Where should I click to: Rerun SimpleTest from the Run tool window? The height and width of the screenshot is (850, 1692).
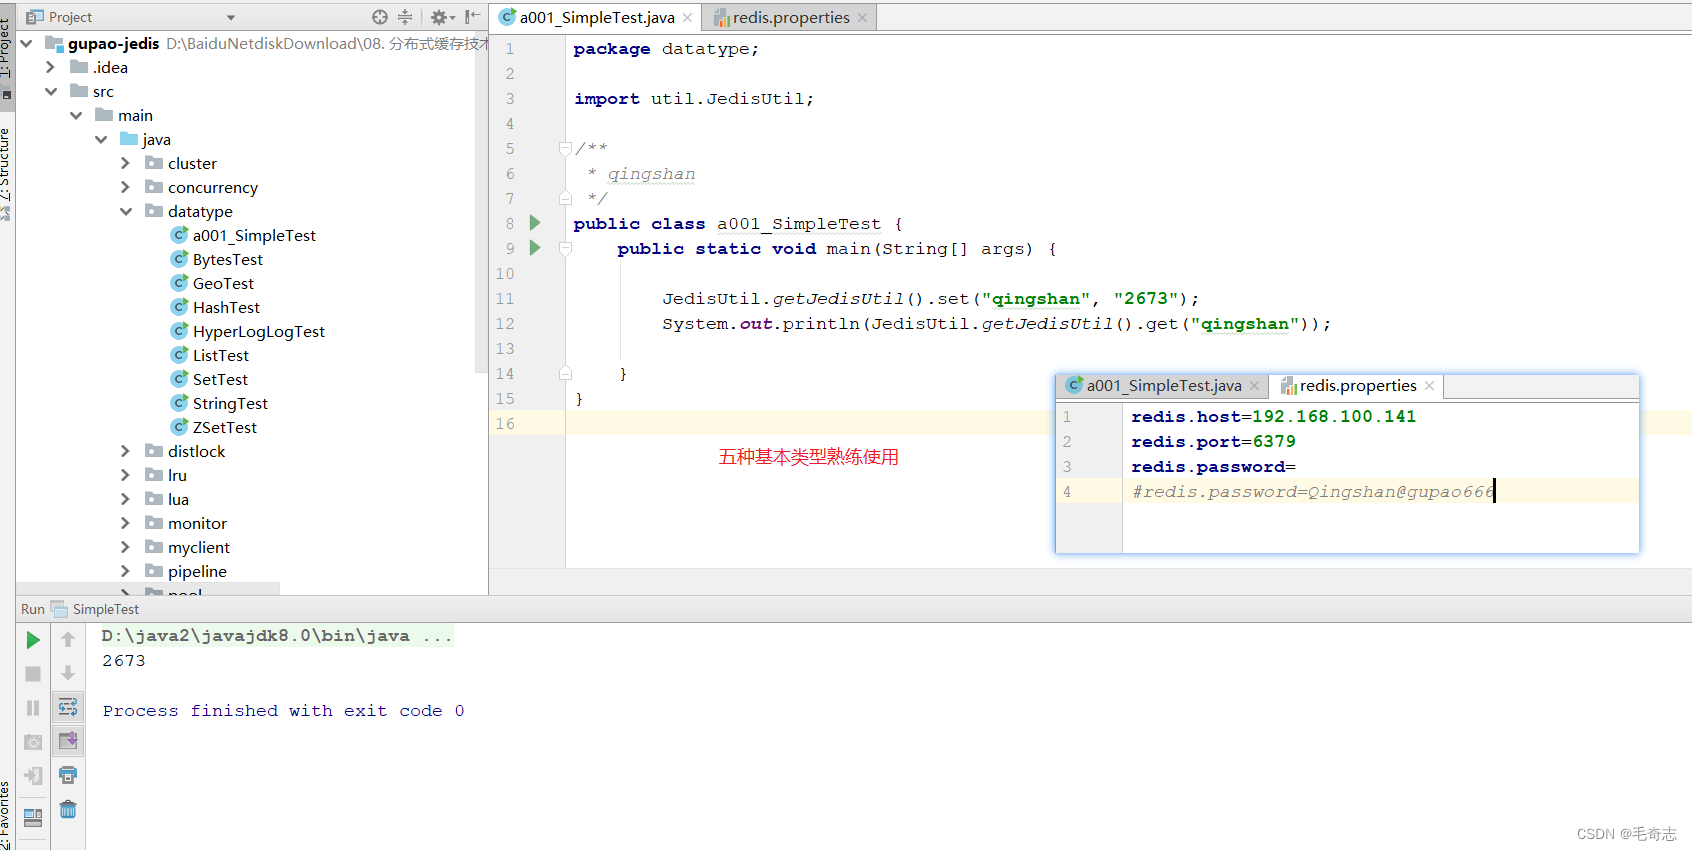point(33,640)
